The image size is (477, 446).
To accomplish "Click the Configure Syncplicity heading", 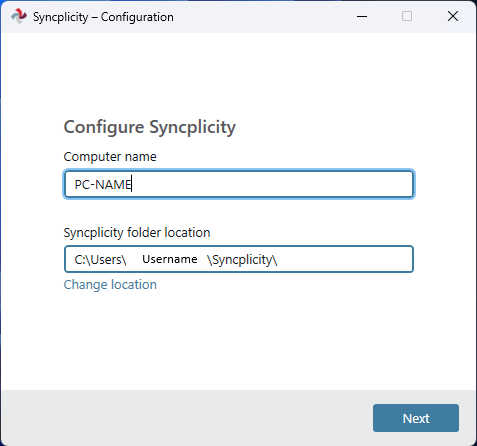I will (x=150, y=127).
